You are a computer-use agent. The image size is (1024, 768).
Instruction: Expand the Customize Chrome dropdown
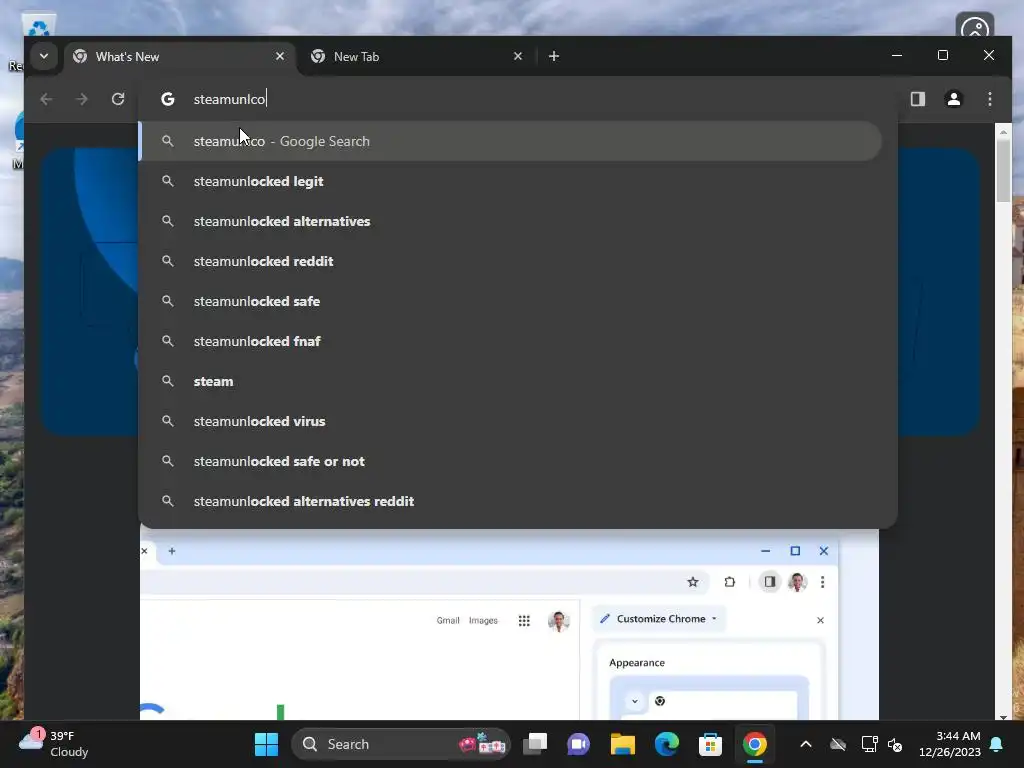pyautogui.click(x=659, y=618)
